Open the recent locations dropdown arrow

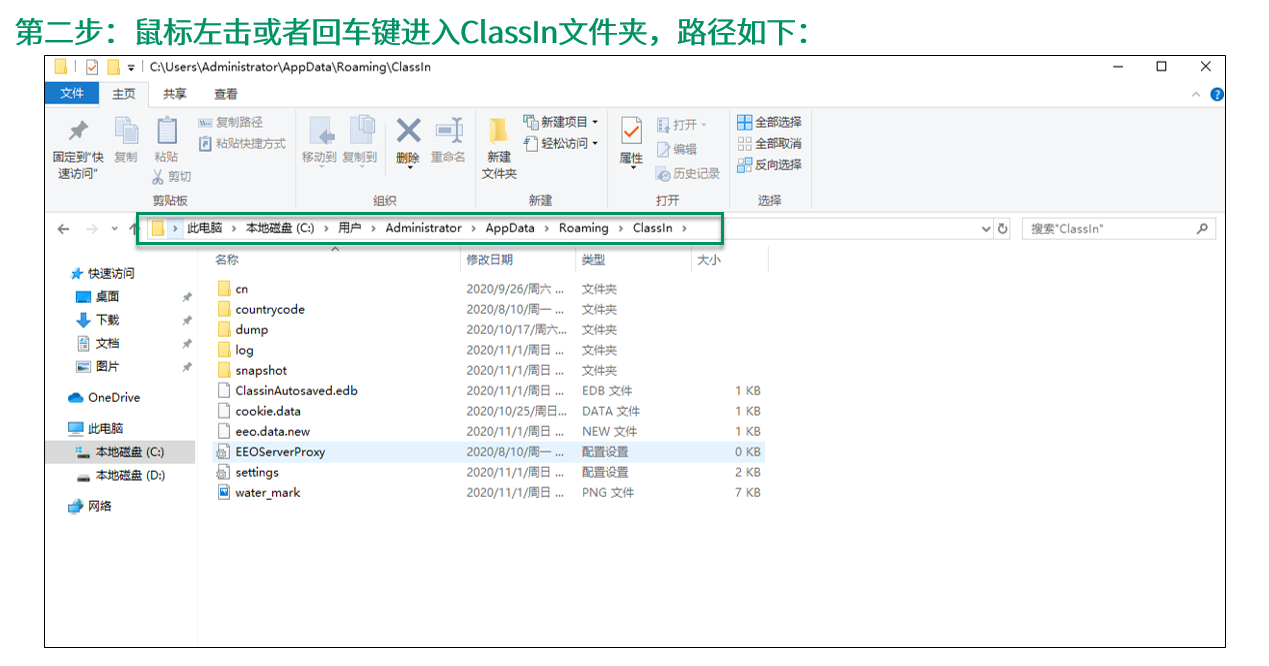click(x=114, y=229)
